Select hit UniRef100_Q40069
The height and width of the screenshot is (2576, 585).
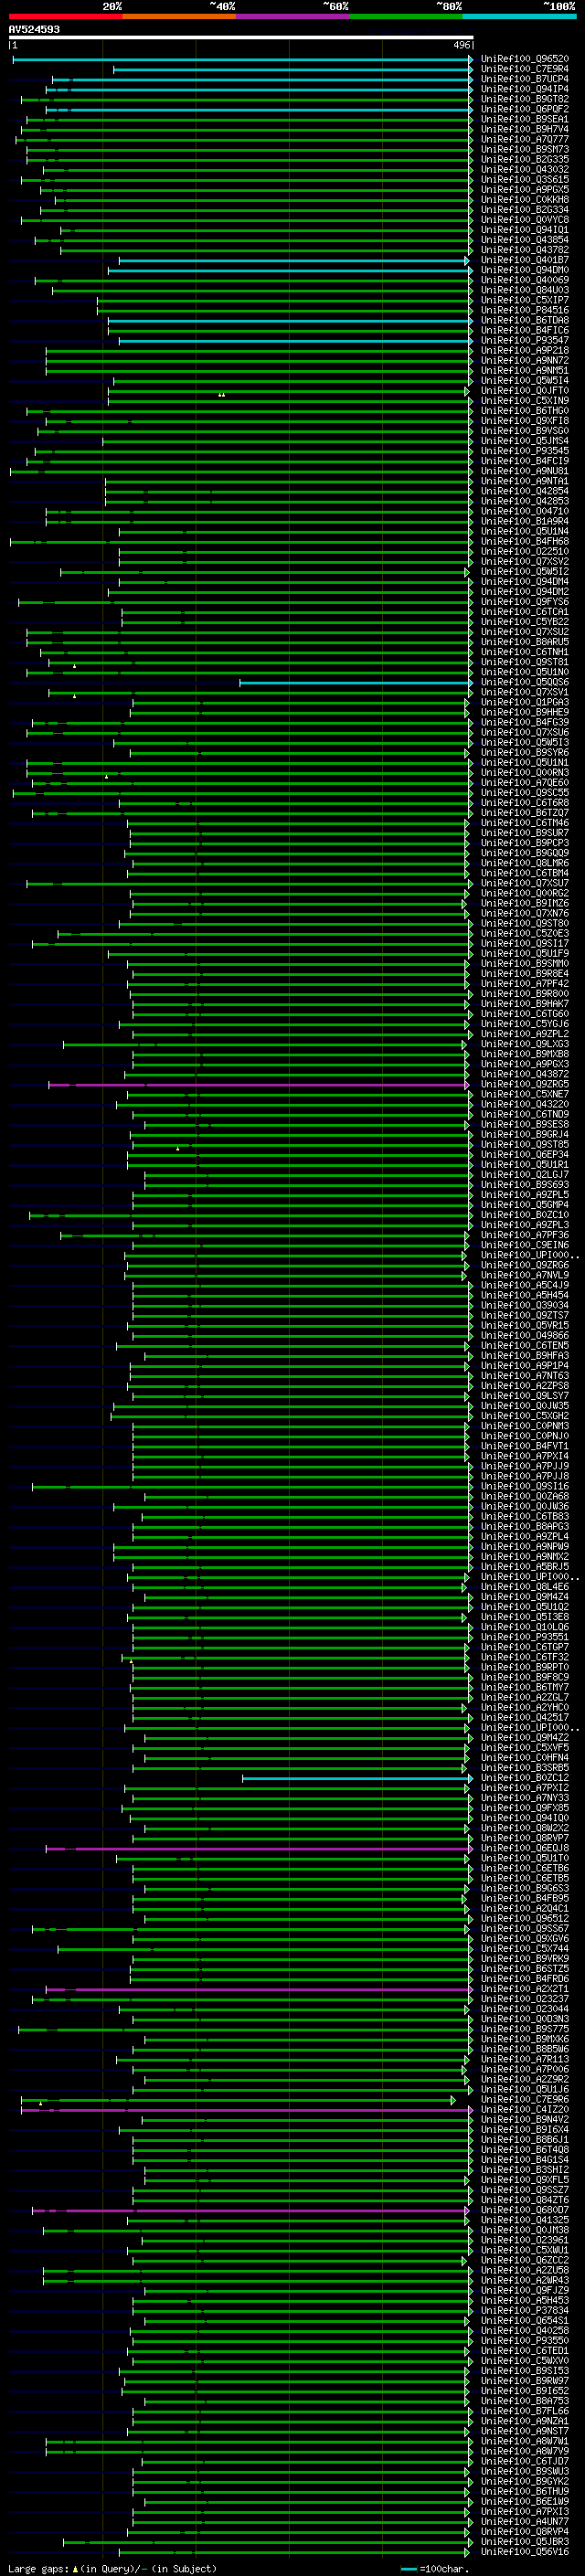(x=524, y=280)
